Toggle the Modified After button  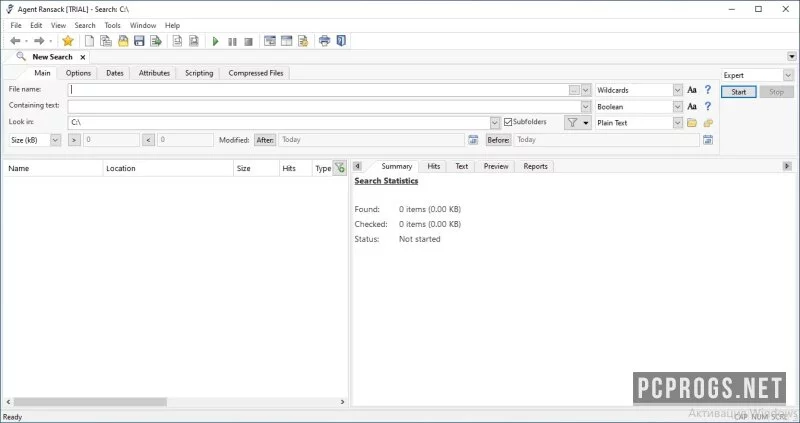click(x=265, y=140)
